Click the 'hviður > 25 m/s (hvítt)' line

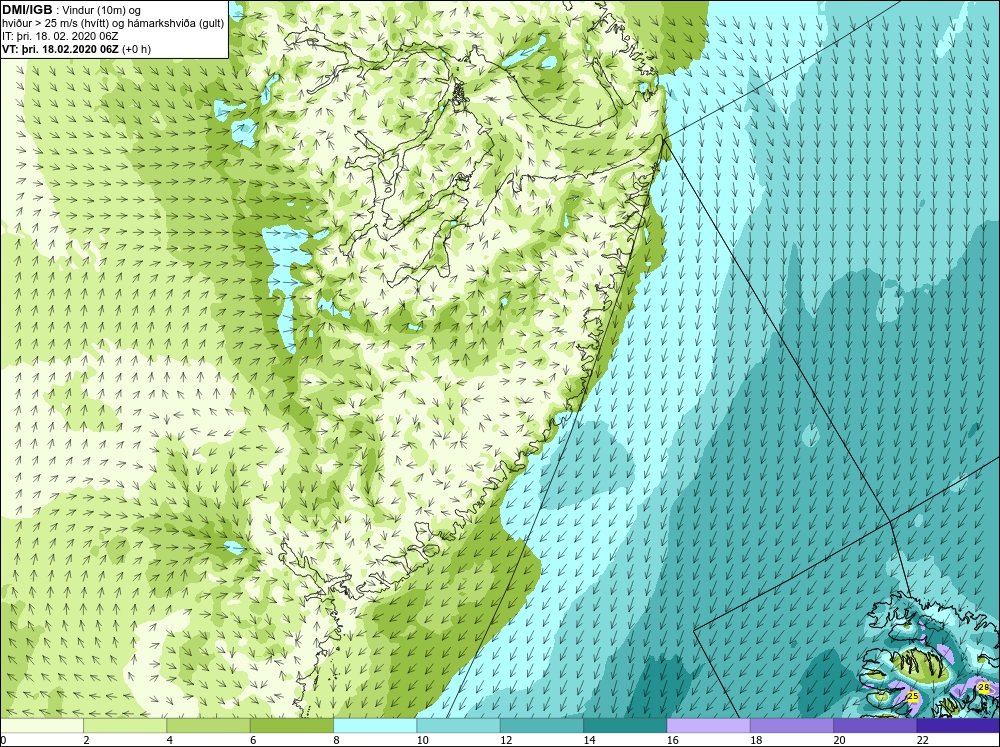point(113,24)
